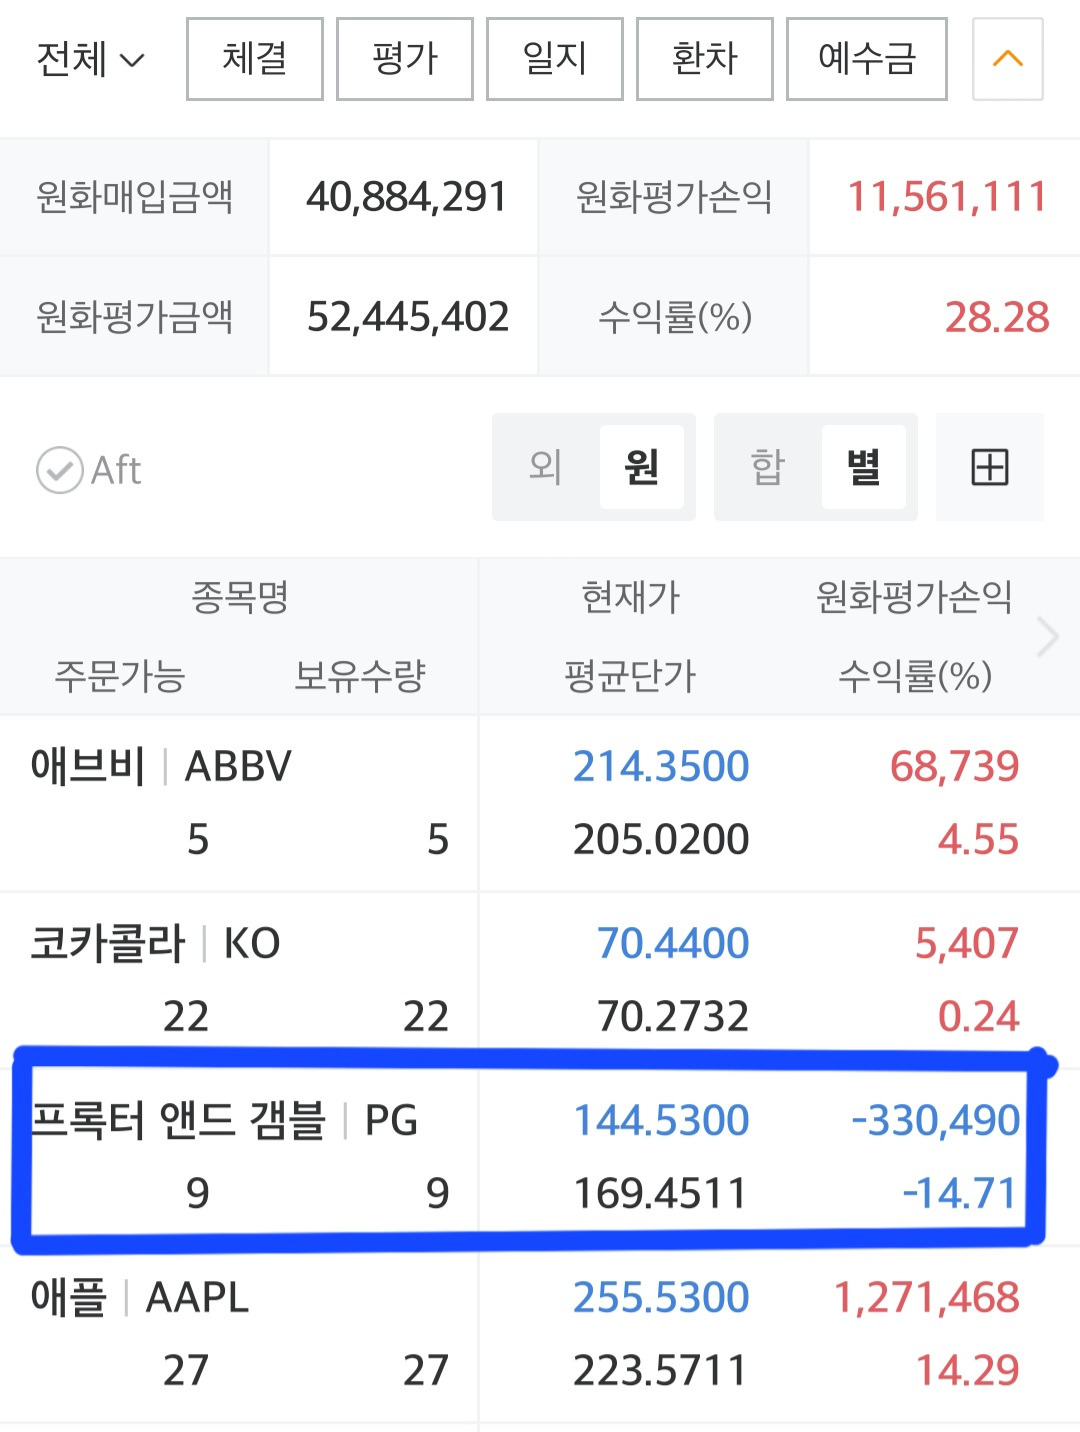Click 주문가능 column header
The image size is (1080, 1432).
120,676
